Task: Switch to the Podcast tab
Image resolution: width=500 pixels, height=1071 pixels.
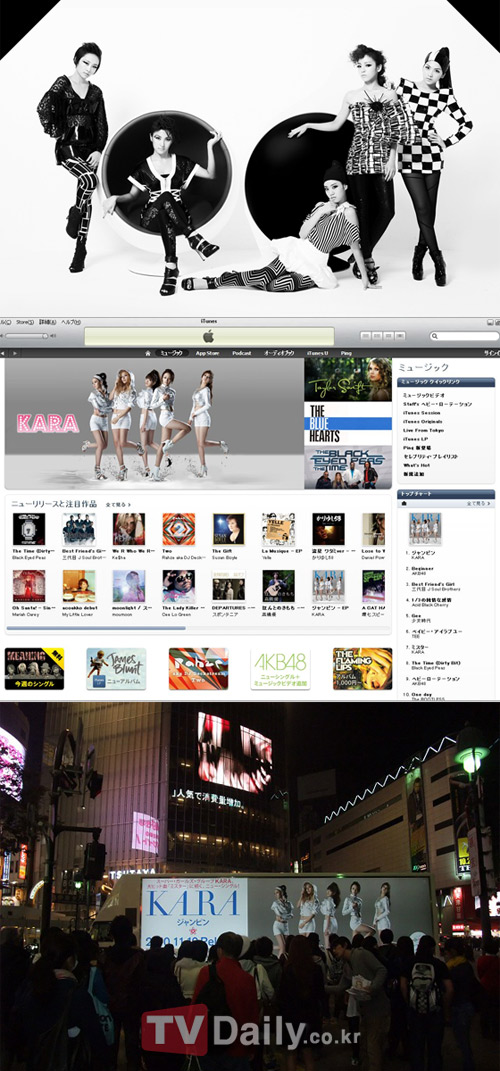Action: point(241,353)
